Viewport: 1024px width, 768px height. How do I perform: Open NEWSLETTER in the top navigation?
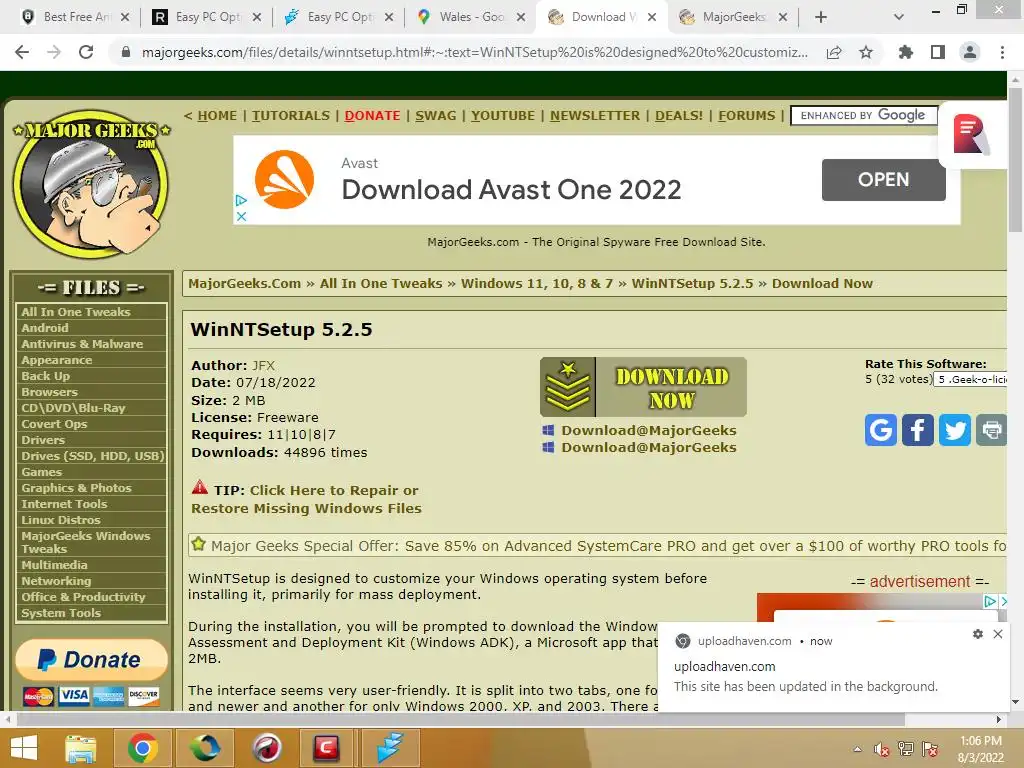(x=594, y=116)
